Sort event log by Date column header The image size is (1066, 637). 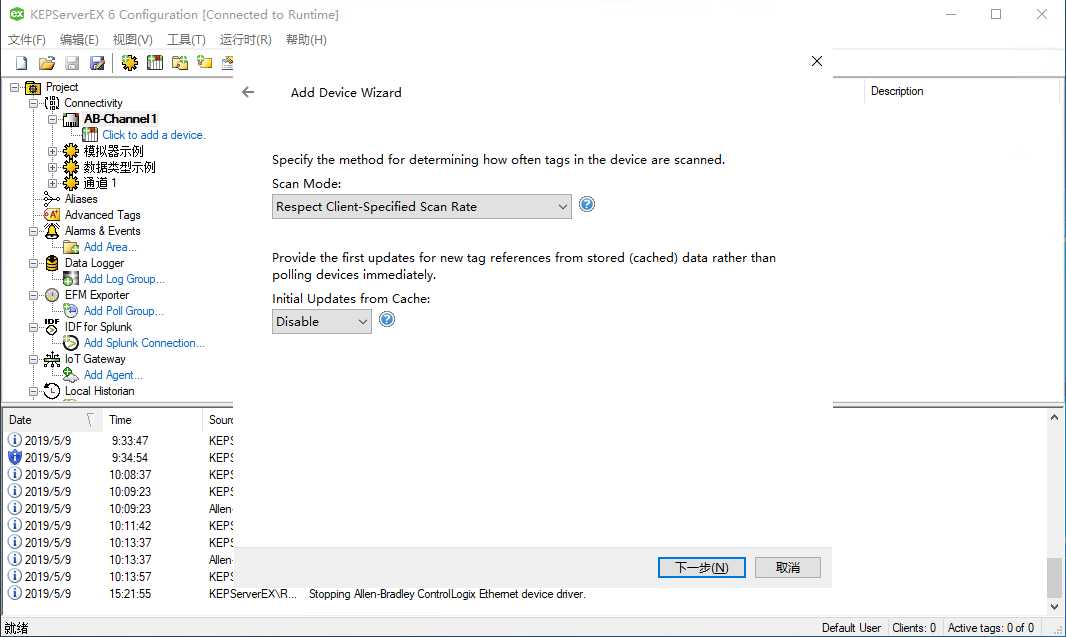(x=52, y=420)
